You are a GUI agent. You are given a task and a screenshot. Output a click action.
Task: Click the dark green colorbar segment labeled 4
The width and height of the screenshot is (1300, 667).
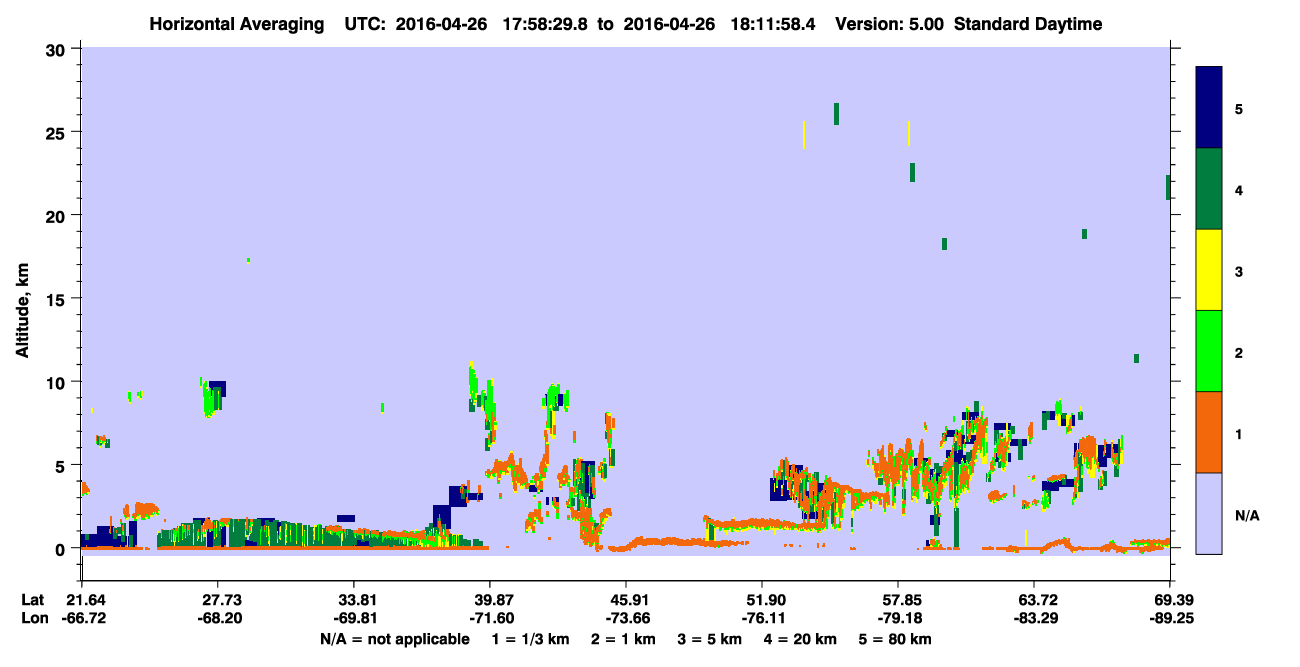[1209, 189]
